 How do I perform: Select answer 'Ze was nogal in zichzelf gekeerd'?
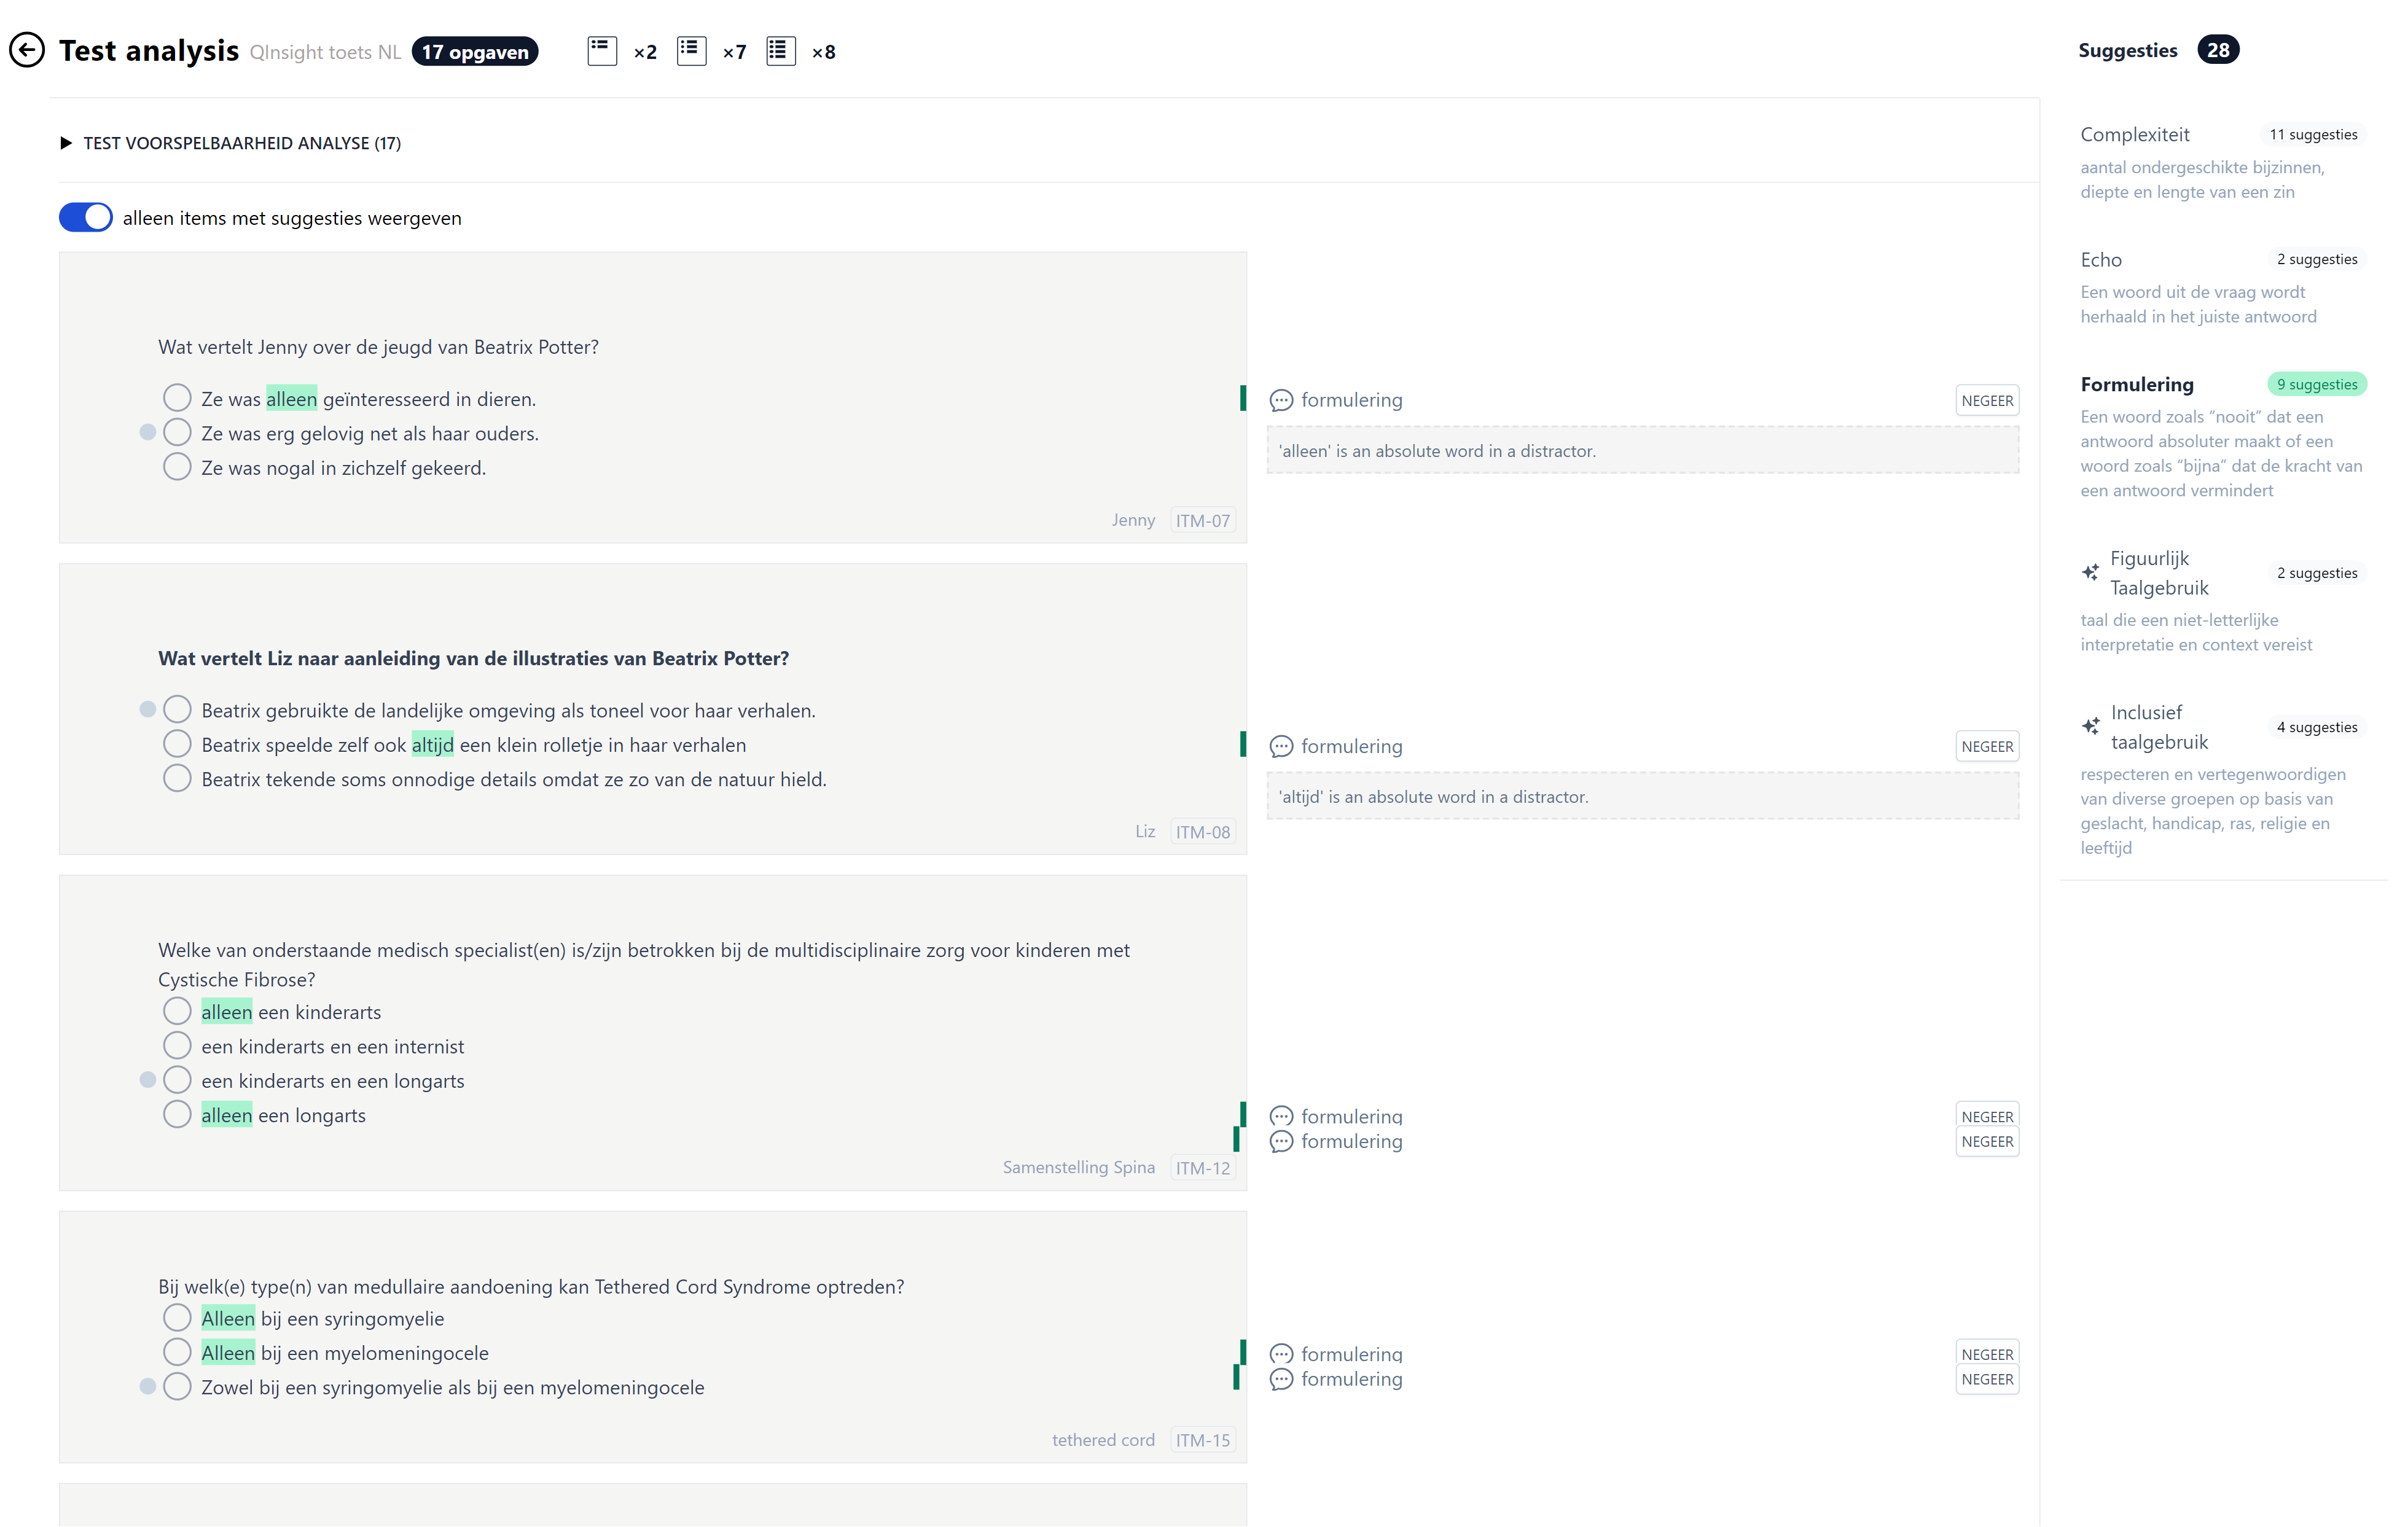click(177, 466)
